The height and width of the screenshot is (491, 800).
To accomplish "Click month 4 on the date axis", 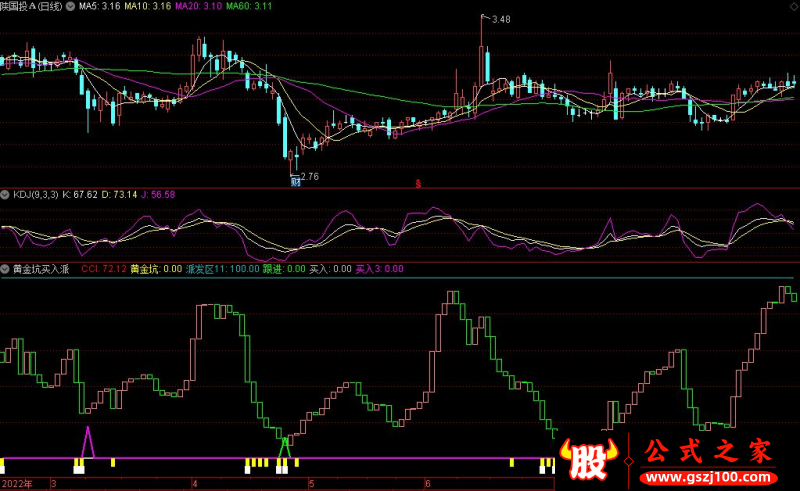I will (194, 483).
